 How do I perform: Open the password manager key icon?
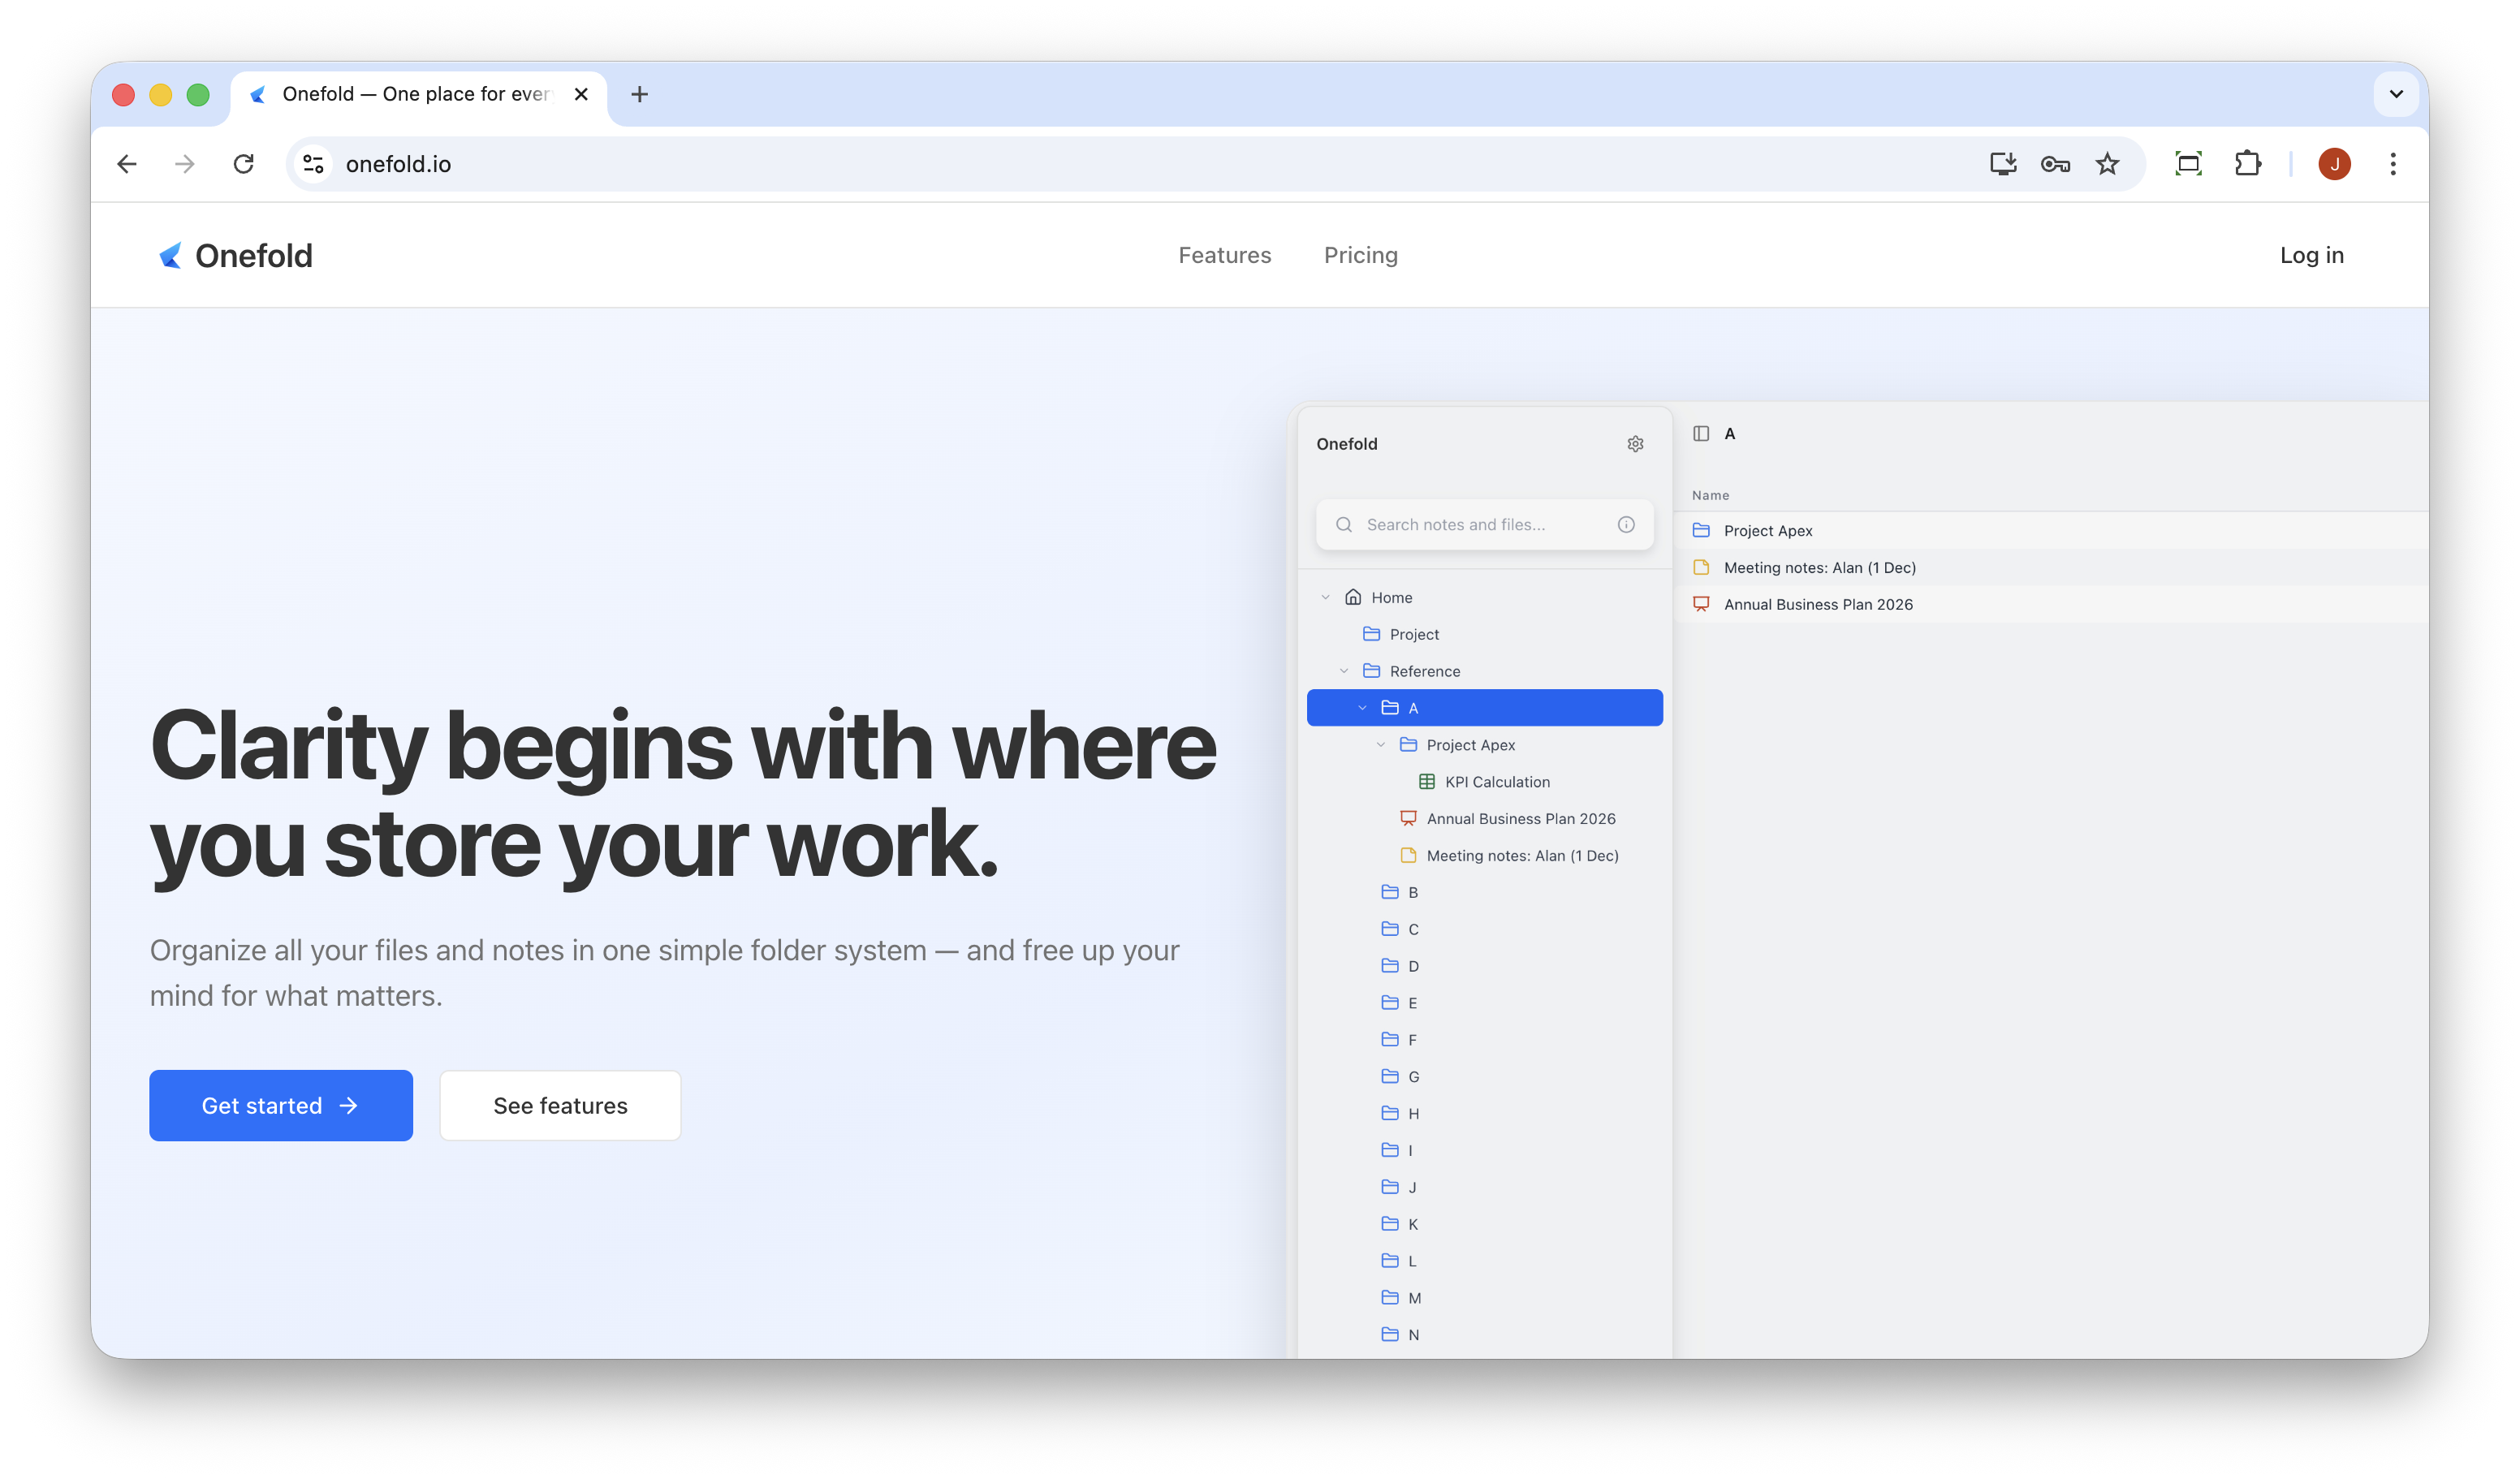coord(2055,164)
